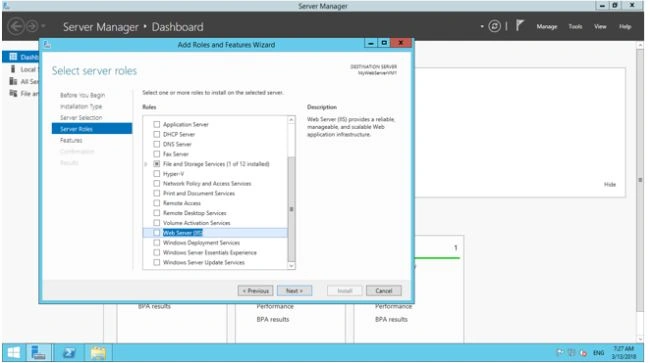Screen dimensions: 650x363
Task: Refresh the Server Manager dashboard
Action: click(x=494, y=26)
